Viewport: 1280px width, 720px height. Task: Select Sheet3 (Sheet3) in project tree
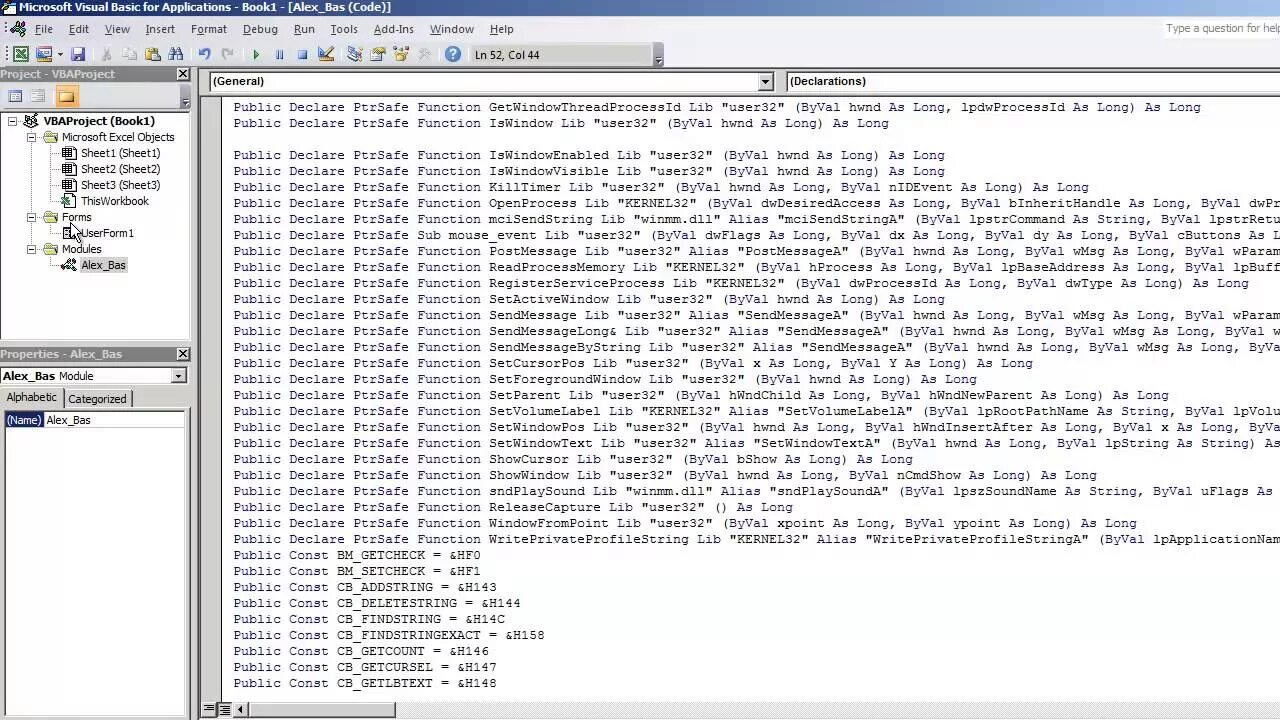point(120,185)
